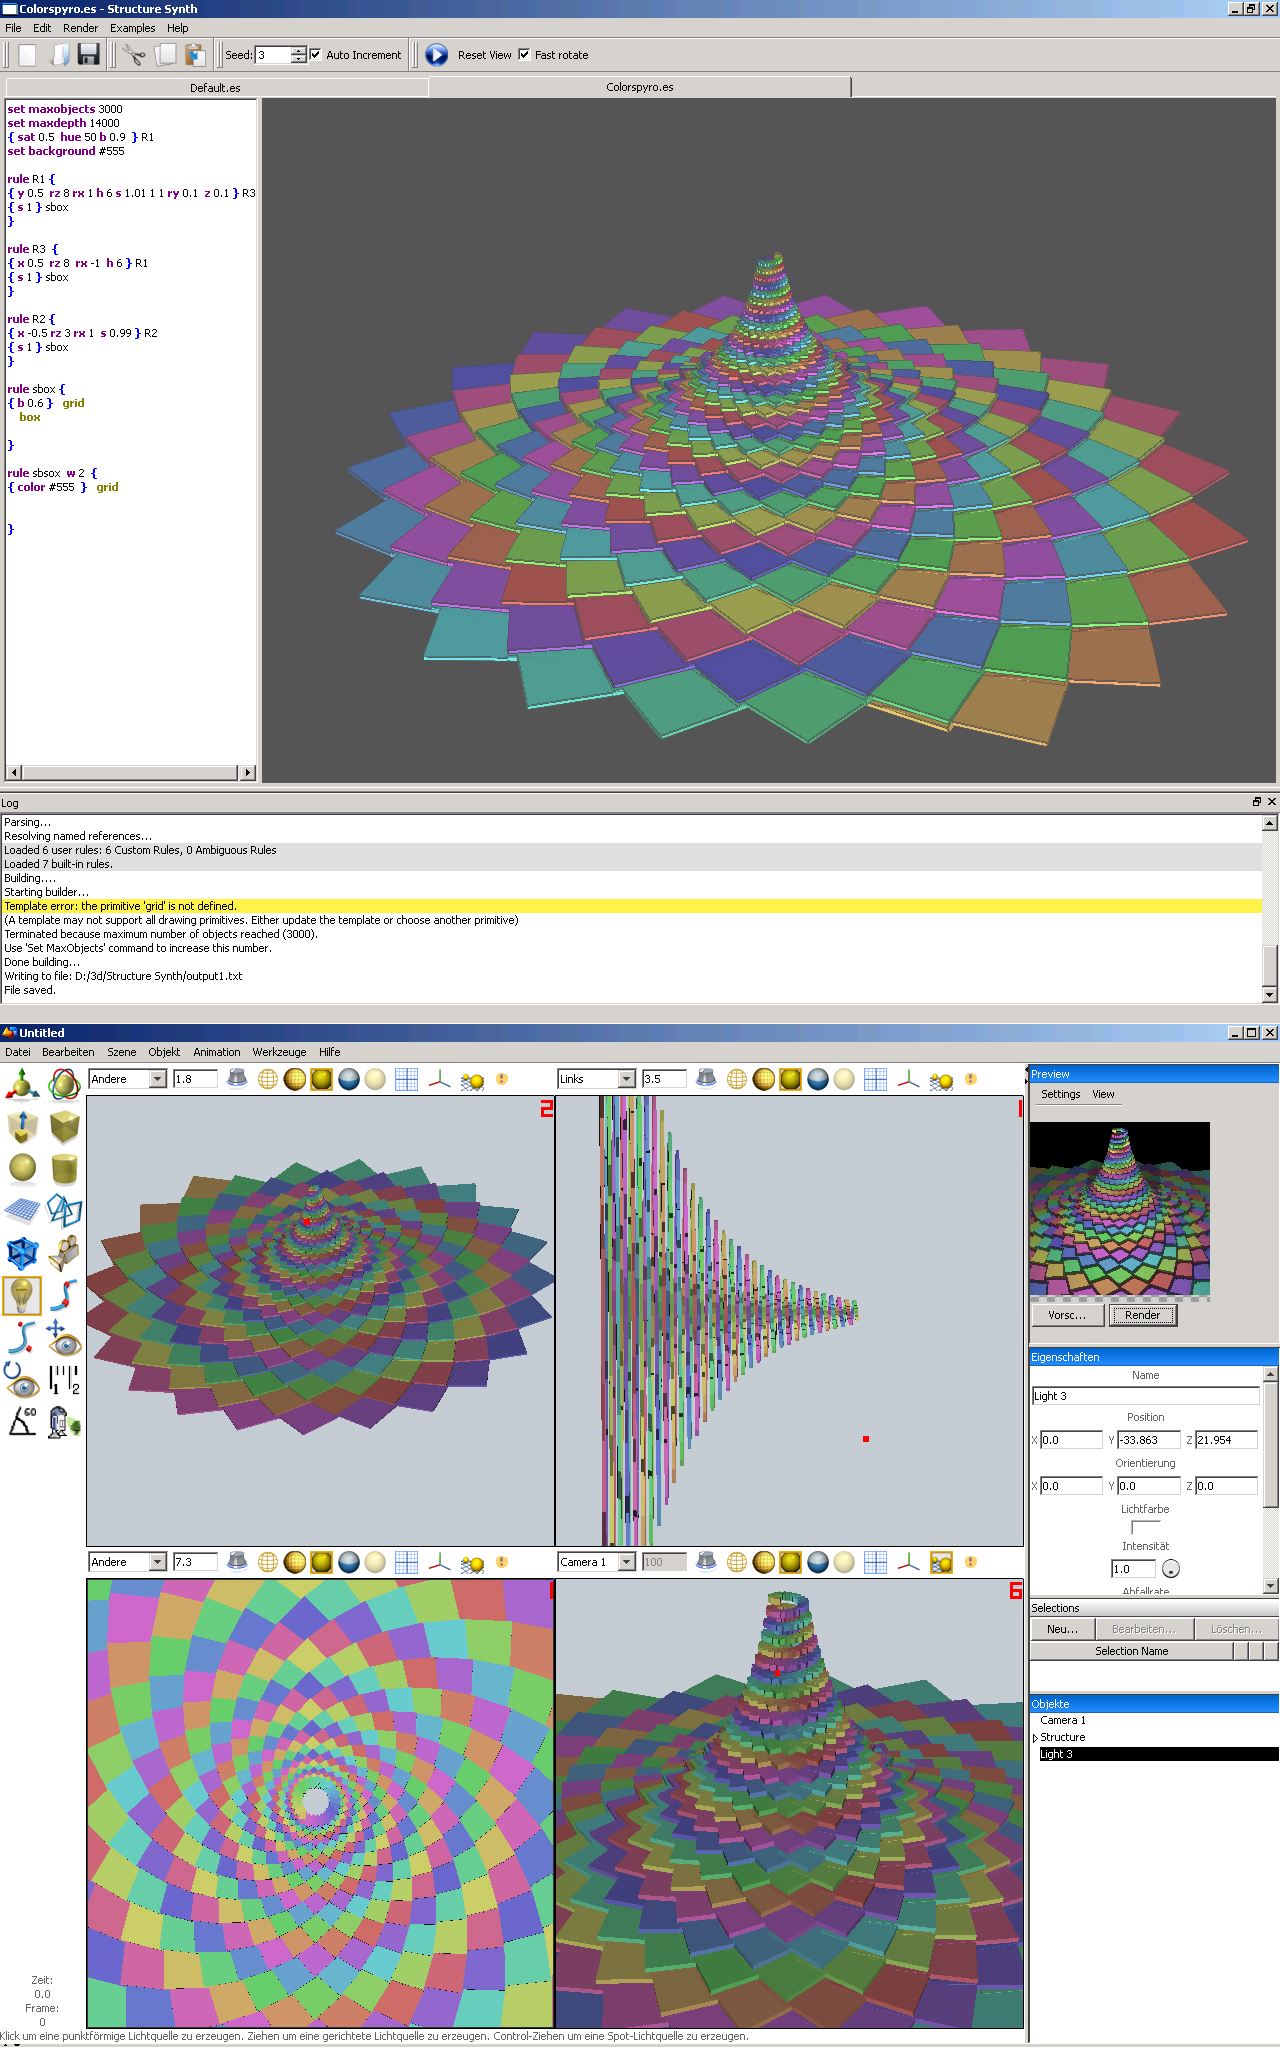Select the Move viewpoint eye tool
The width and height of the screenshot is (1280, 2048).
(x=65, y=1337)
